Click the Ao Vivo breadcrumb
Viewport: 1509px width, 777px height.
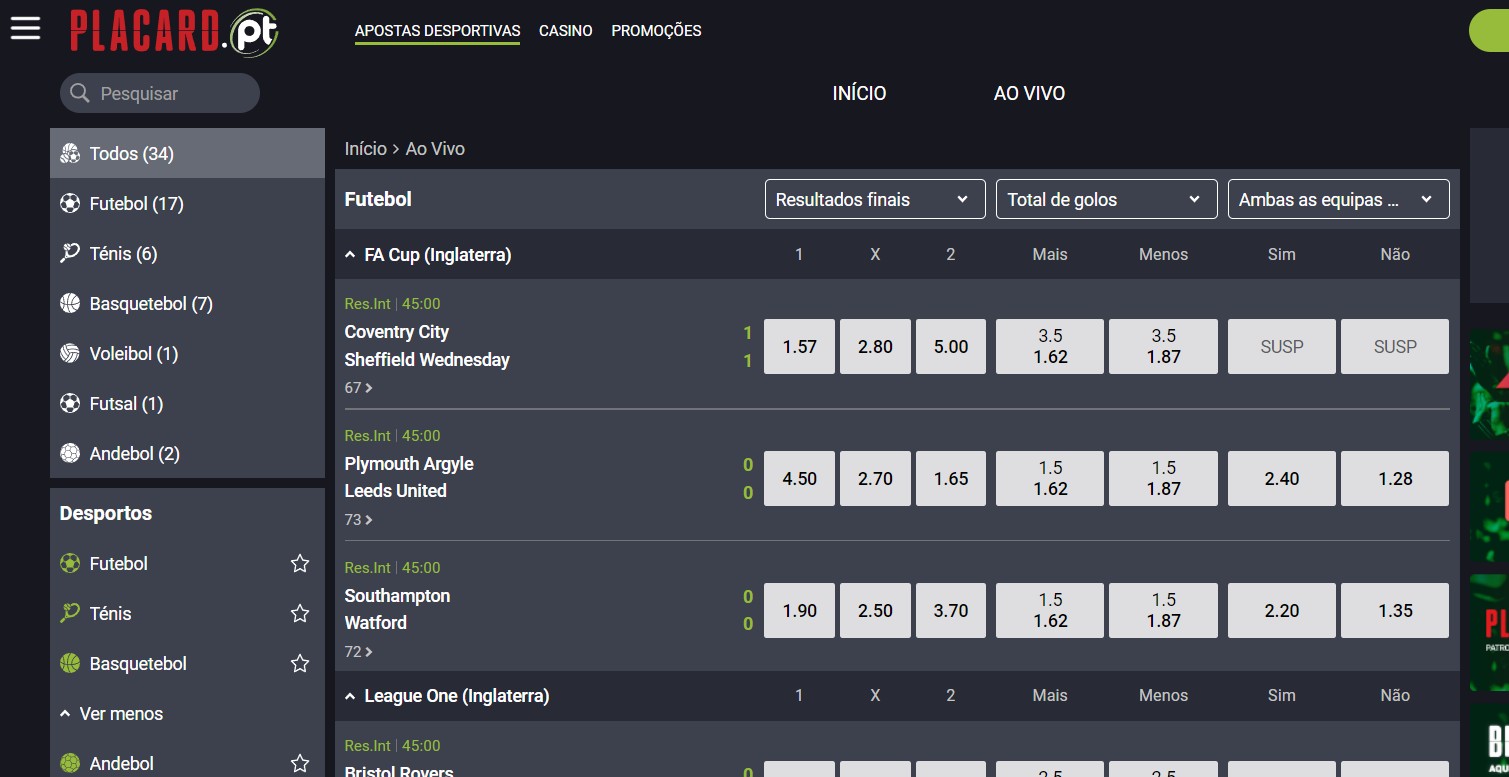click(x=435, y=149)
